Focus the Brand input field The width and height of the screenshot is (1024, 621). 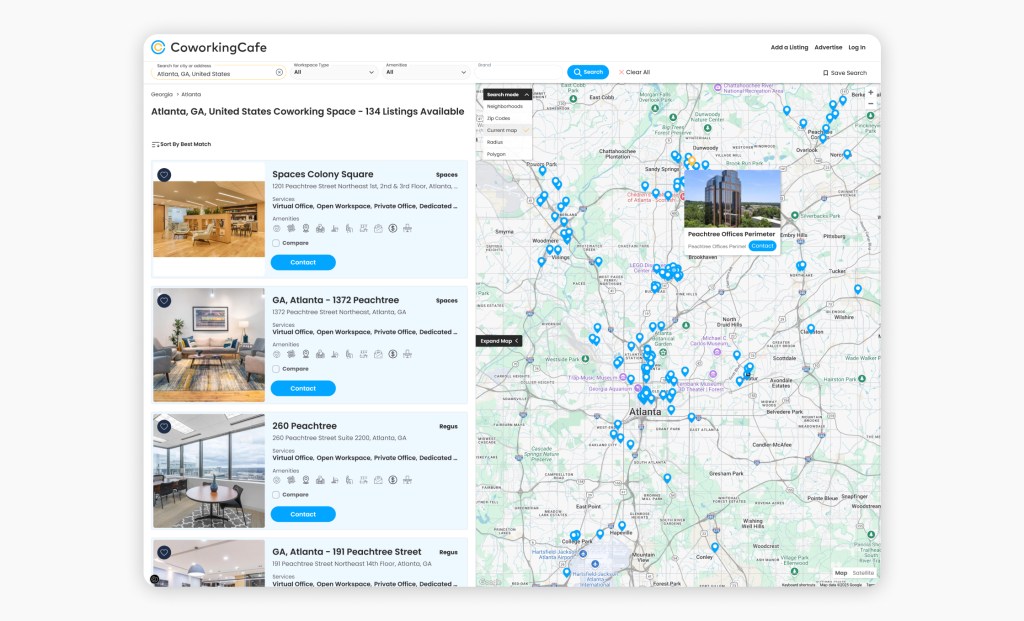518,72
